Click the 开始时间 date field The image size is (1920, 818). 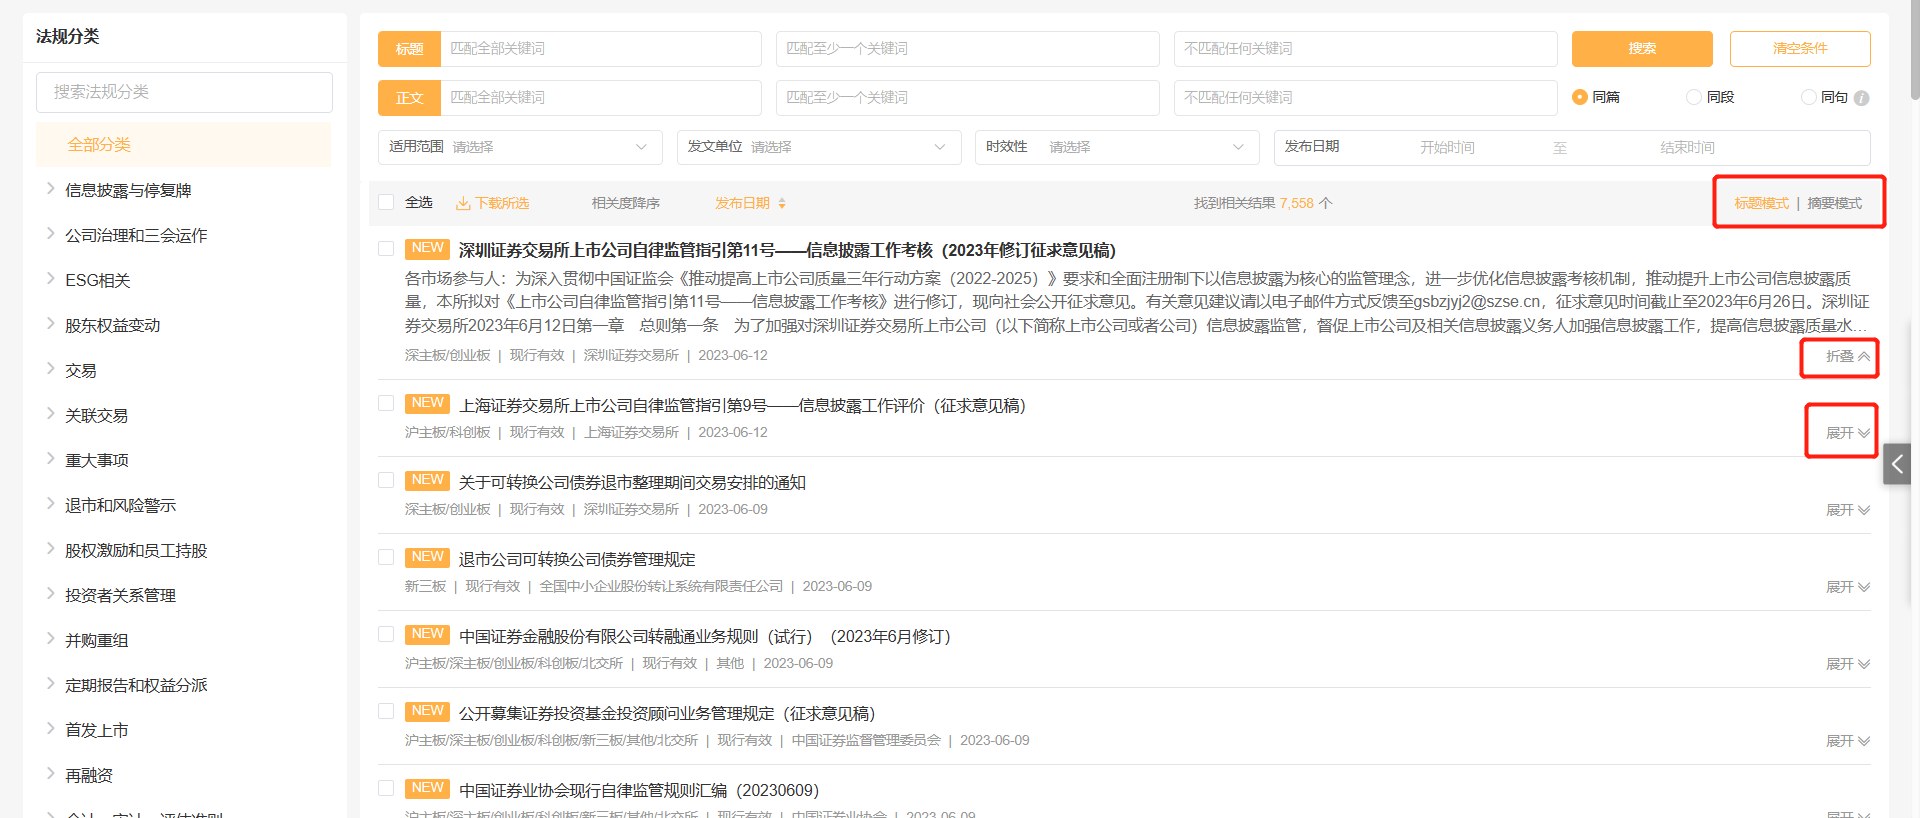1447,147
